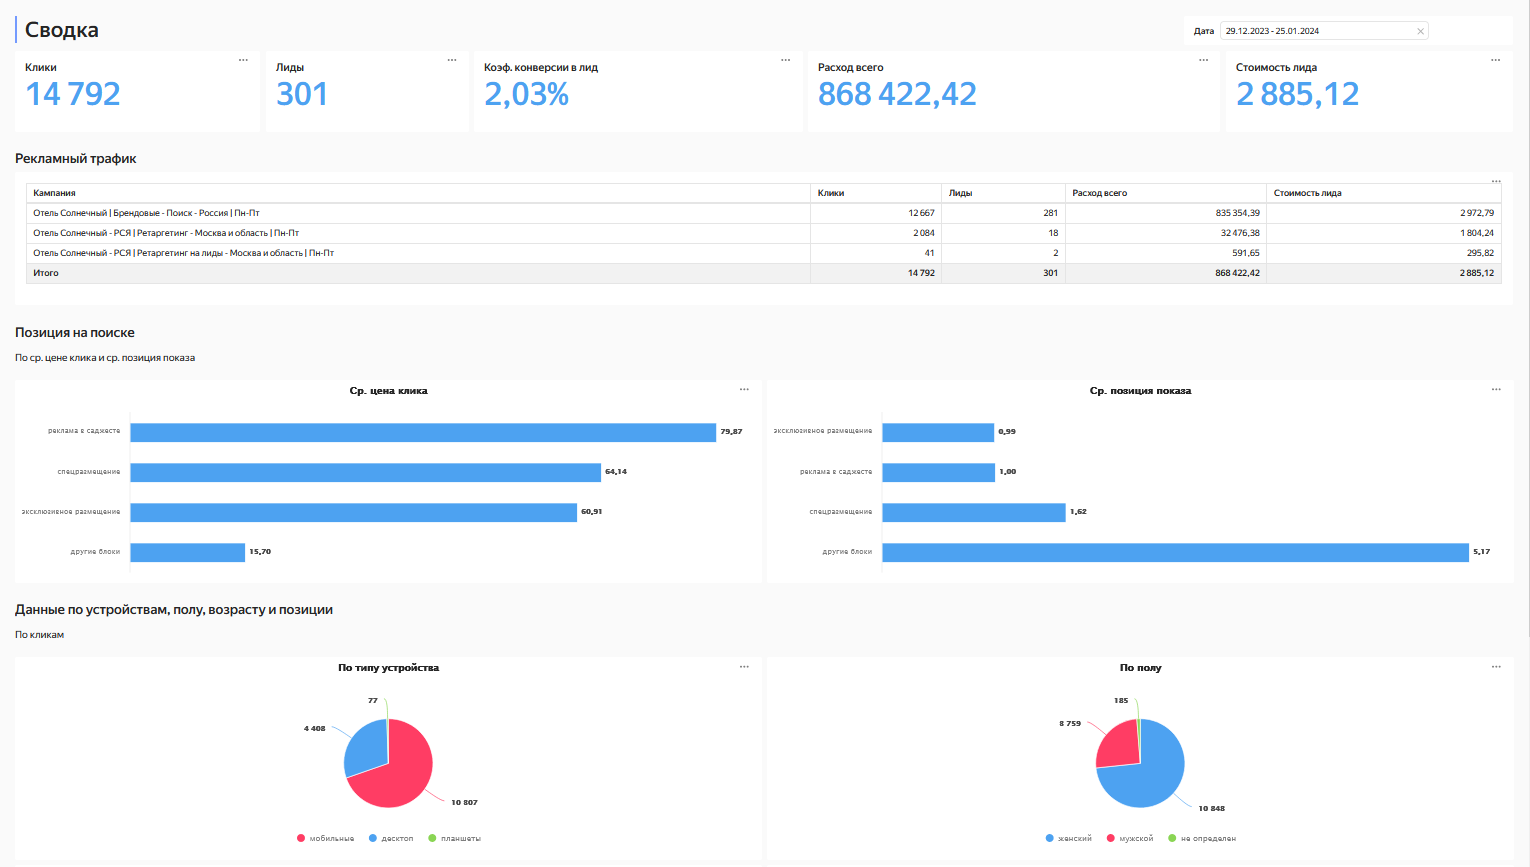Open the Расход всего widget three-dot menu
This screenshot has height=867, width=1530.
coord(1203,60)
